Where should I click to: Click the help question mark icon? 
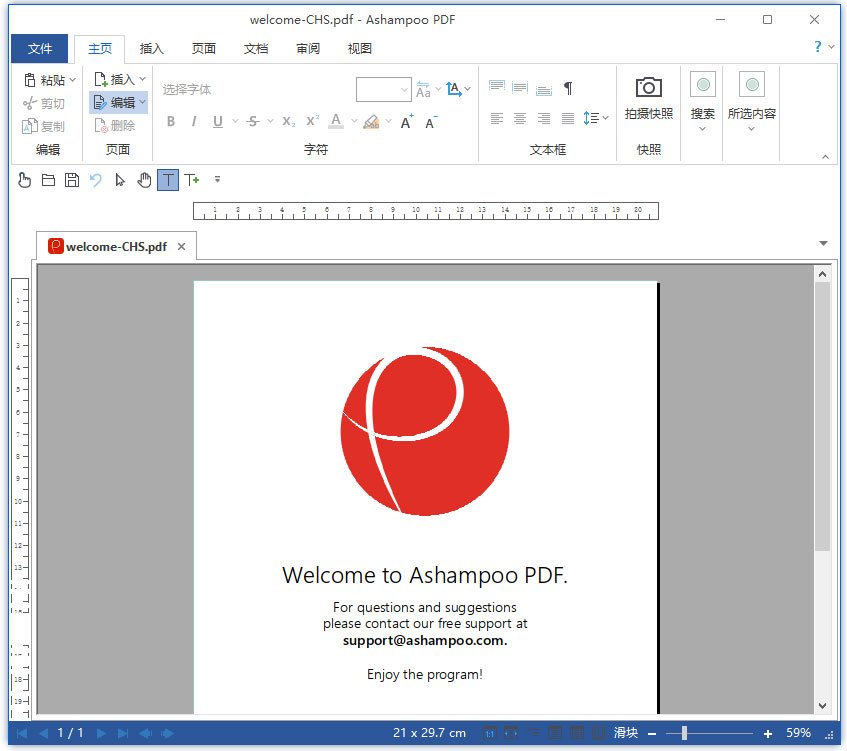818,46
